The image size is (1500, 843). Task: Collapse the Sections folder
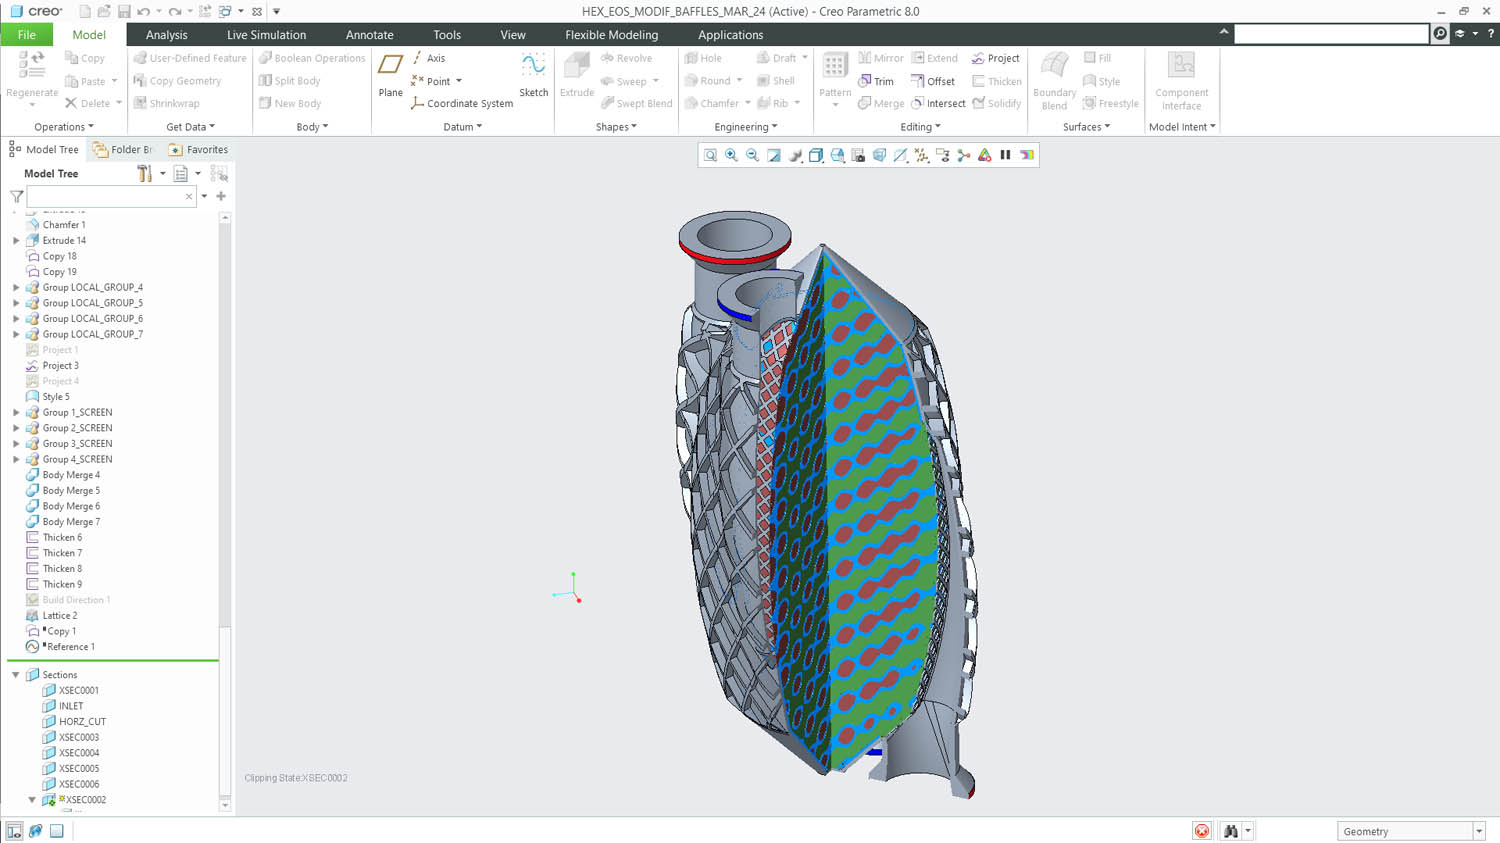[16, 675]
